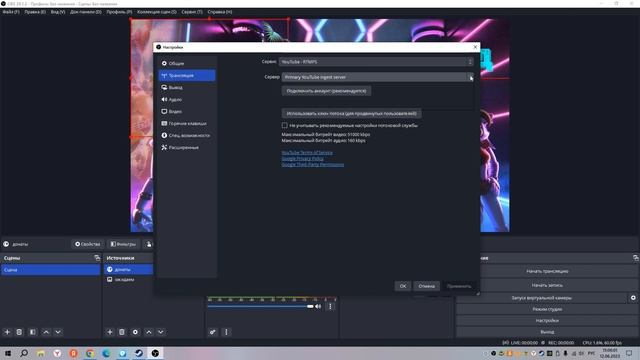The width and height of the screenshot is (640, 360).
Task: Switch to Аудио settings section
Action: (187, 99)
